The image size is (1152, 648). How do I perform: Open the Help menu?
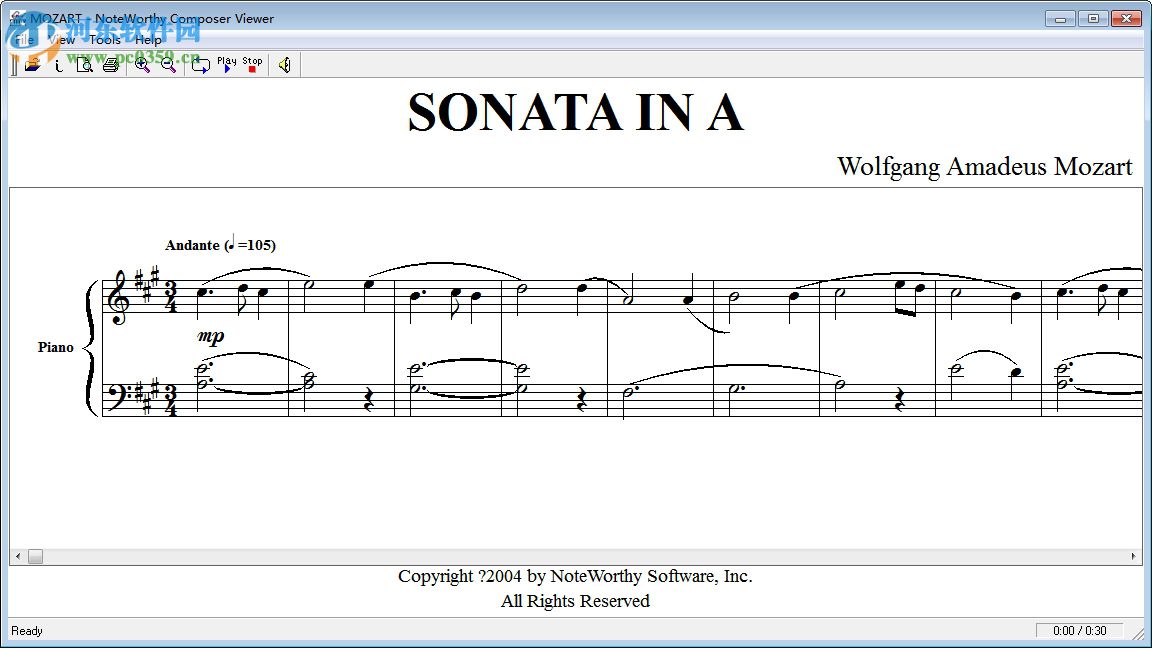(148, 39)
